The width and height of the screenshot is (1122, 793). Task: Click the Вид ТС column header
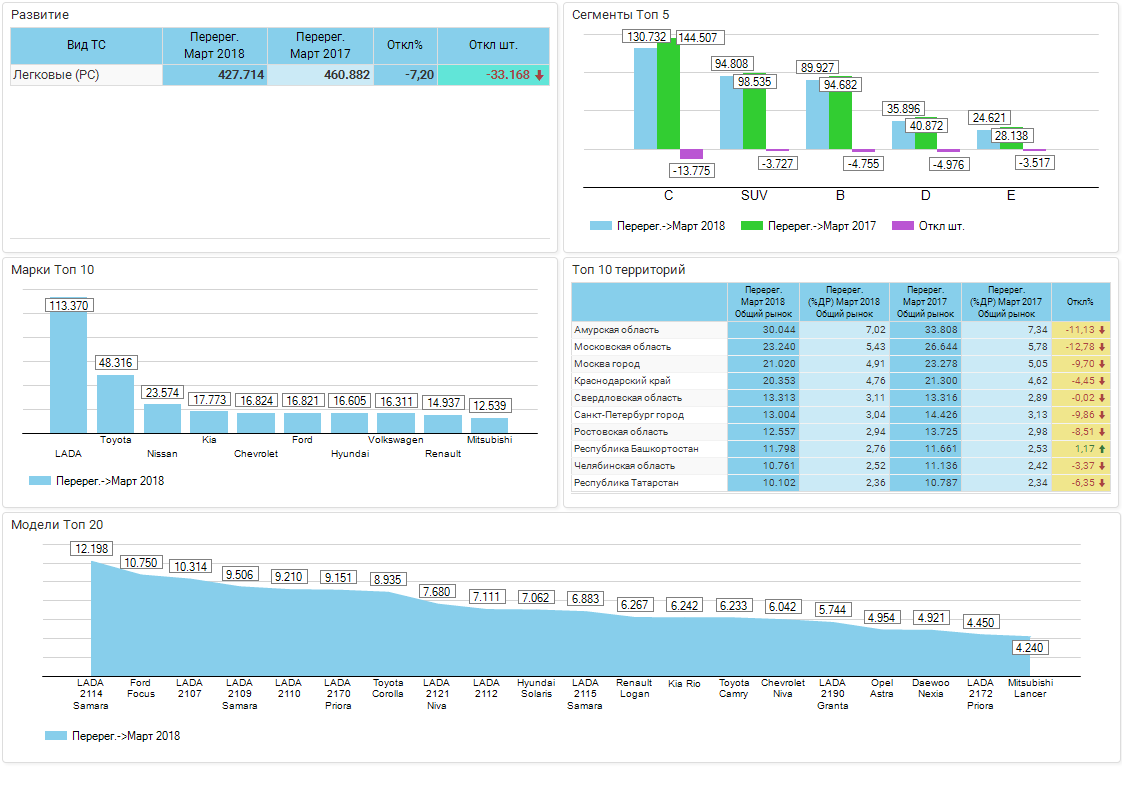click(x=86, y=45)
